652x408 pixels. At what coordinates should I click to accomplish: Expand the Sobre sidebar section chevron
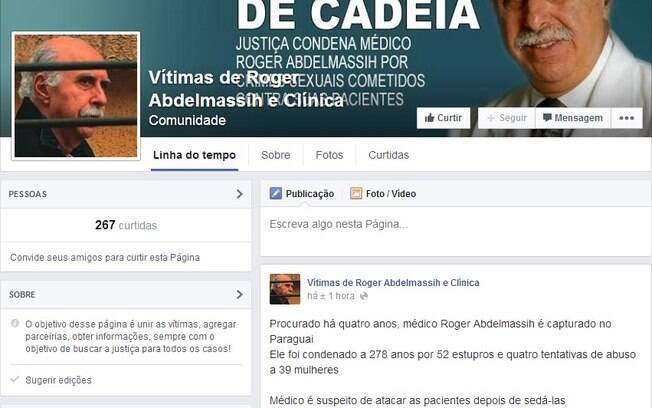(239, 294)
